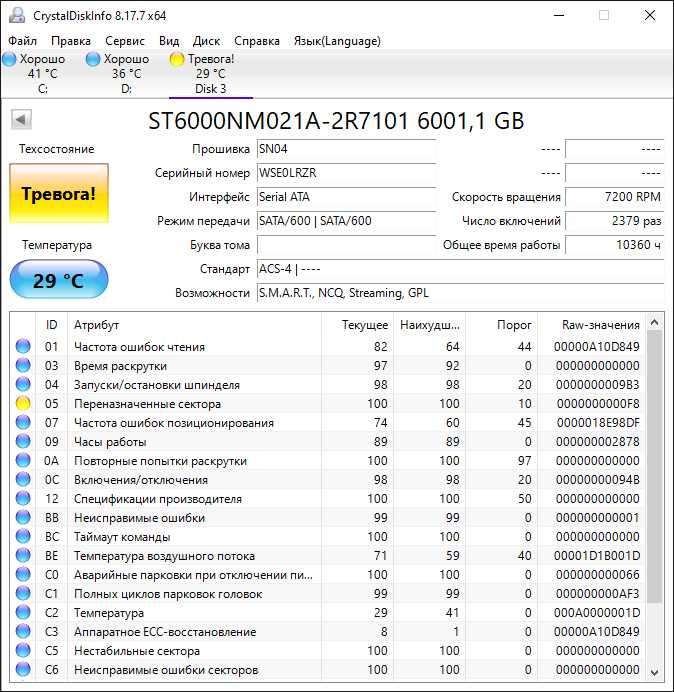
Task: Click the attribute list's vertical scrollbar thumb
Action: tap(655, 467)
